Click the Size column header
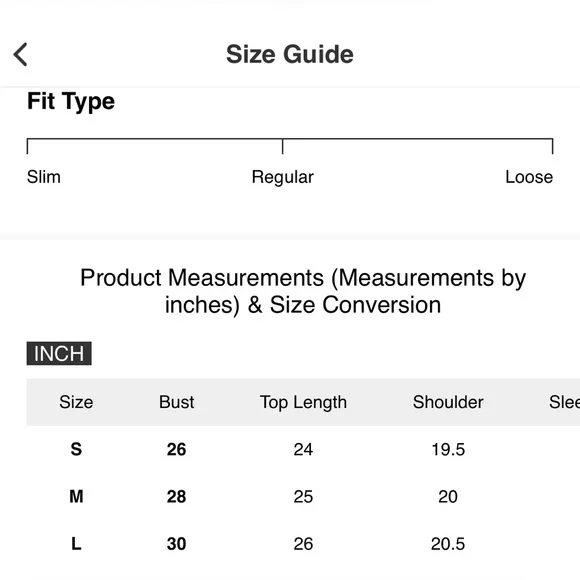The height and width of the screenshot is (580, 580). 76,402
